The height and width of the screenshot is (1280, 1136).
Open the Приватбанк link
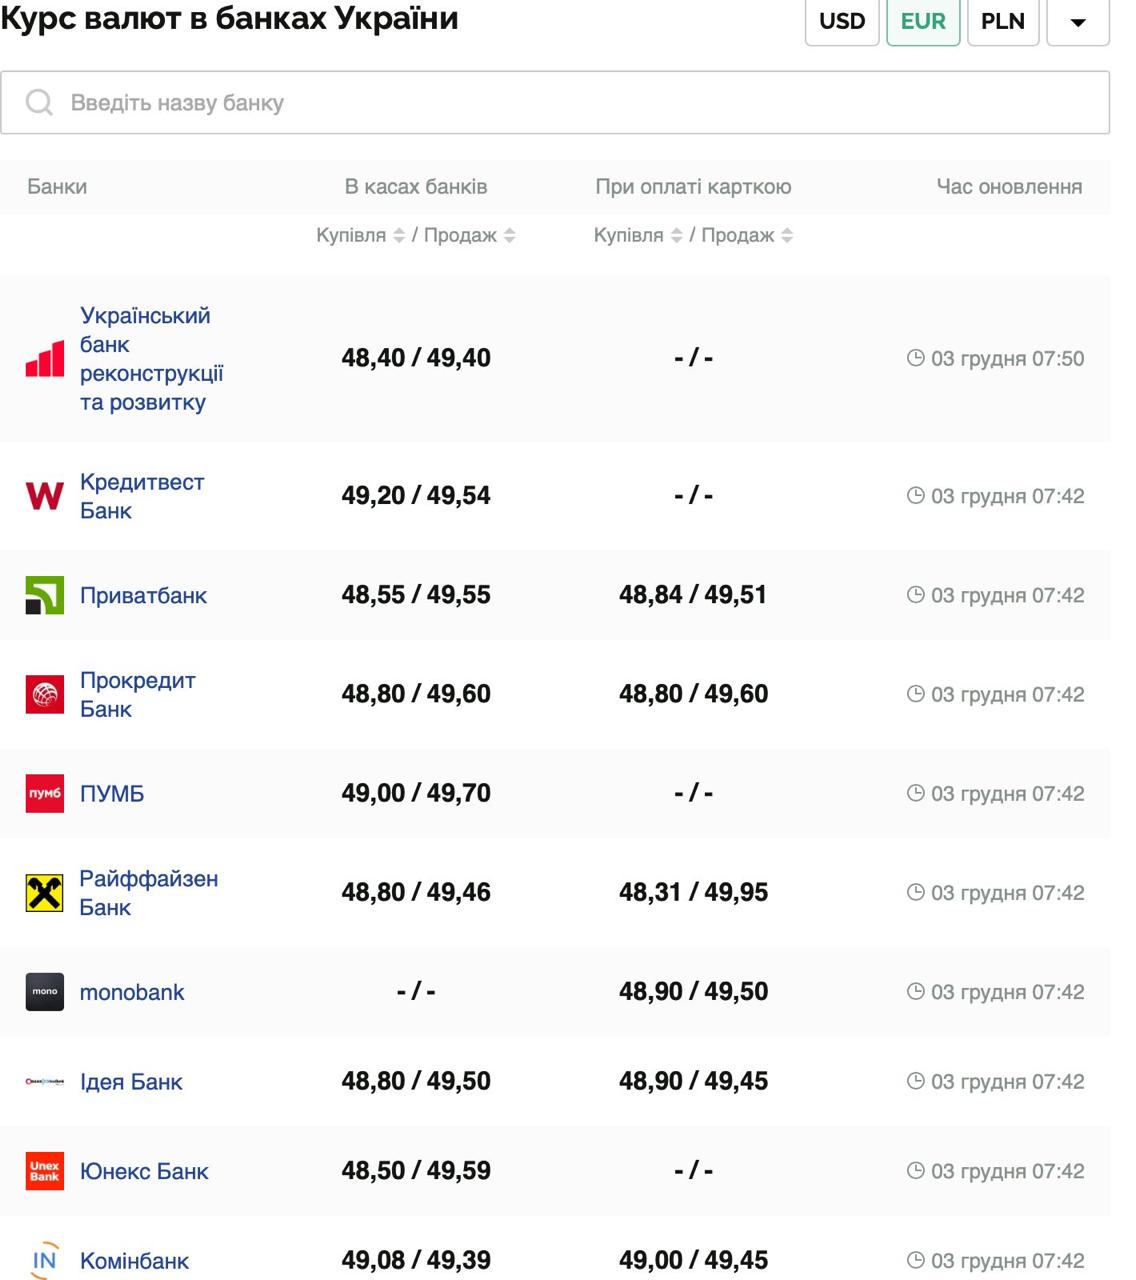tap(143, 595)
